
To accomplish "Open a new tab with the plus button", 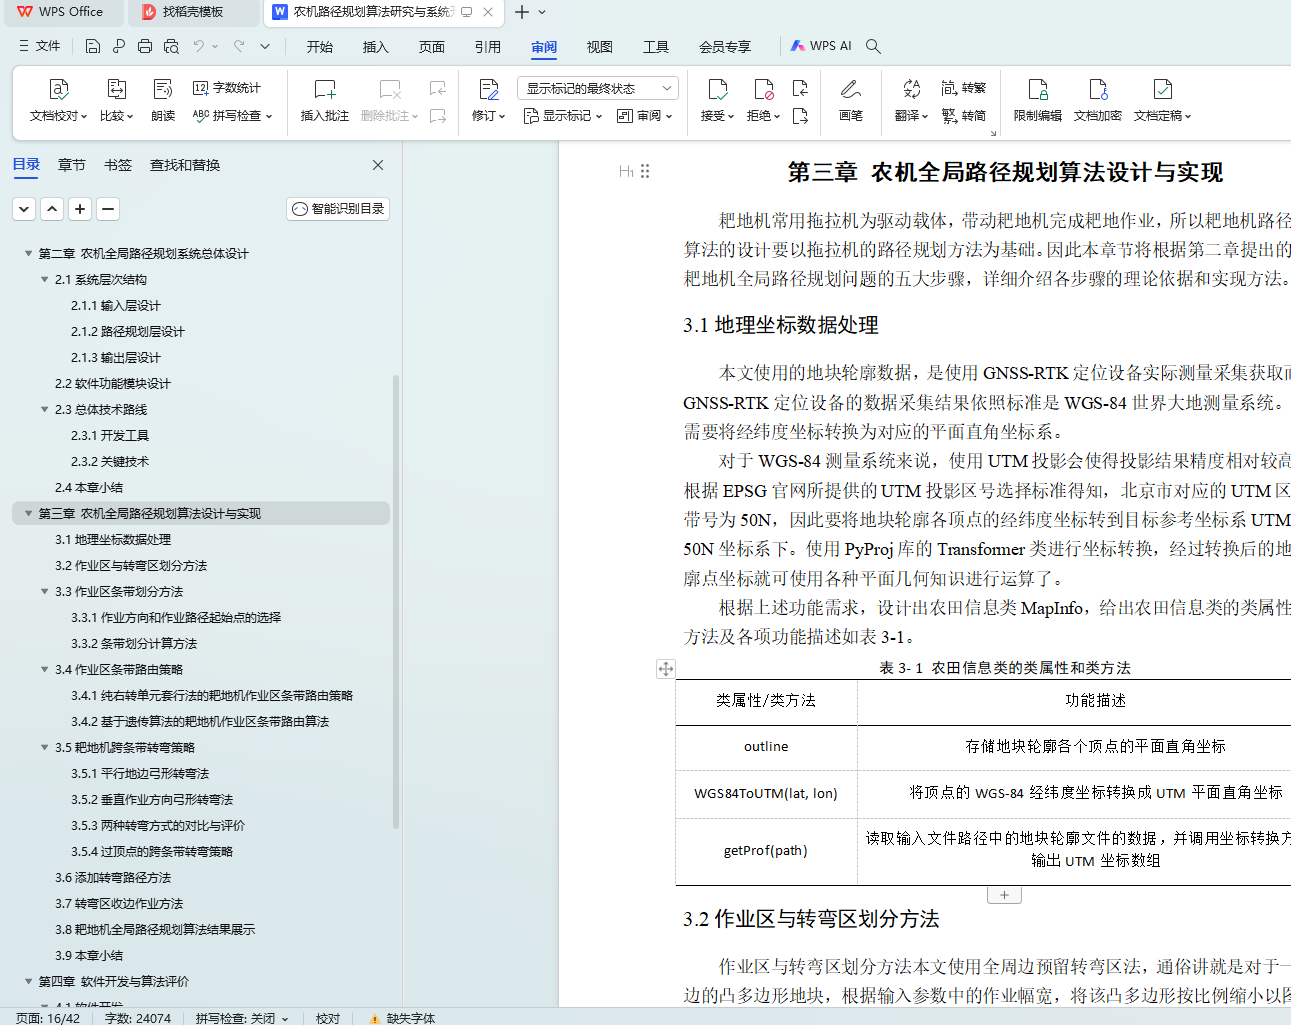I will pos(521,12).
